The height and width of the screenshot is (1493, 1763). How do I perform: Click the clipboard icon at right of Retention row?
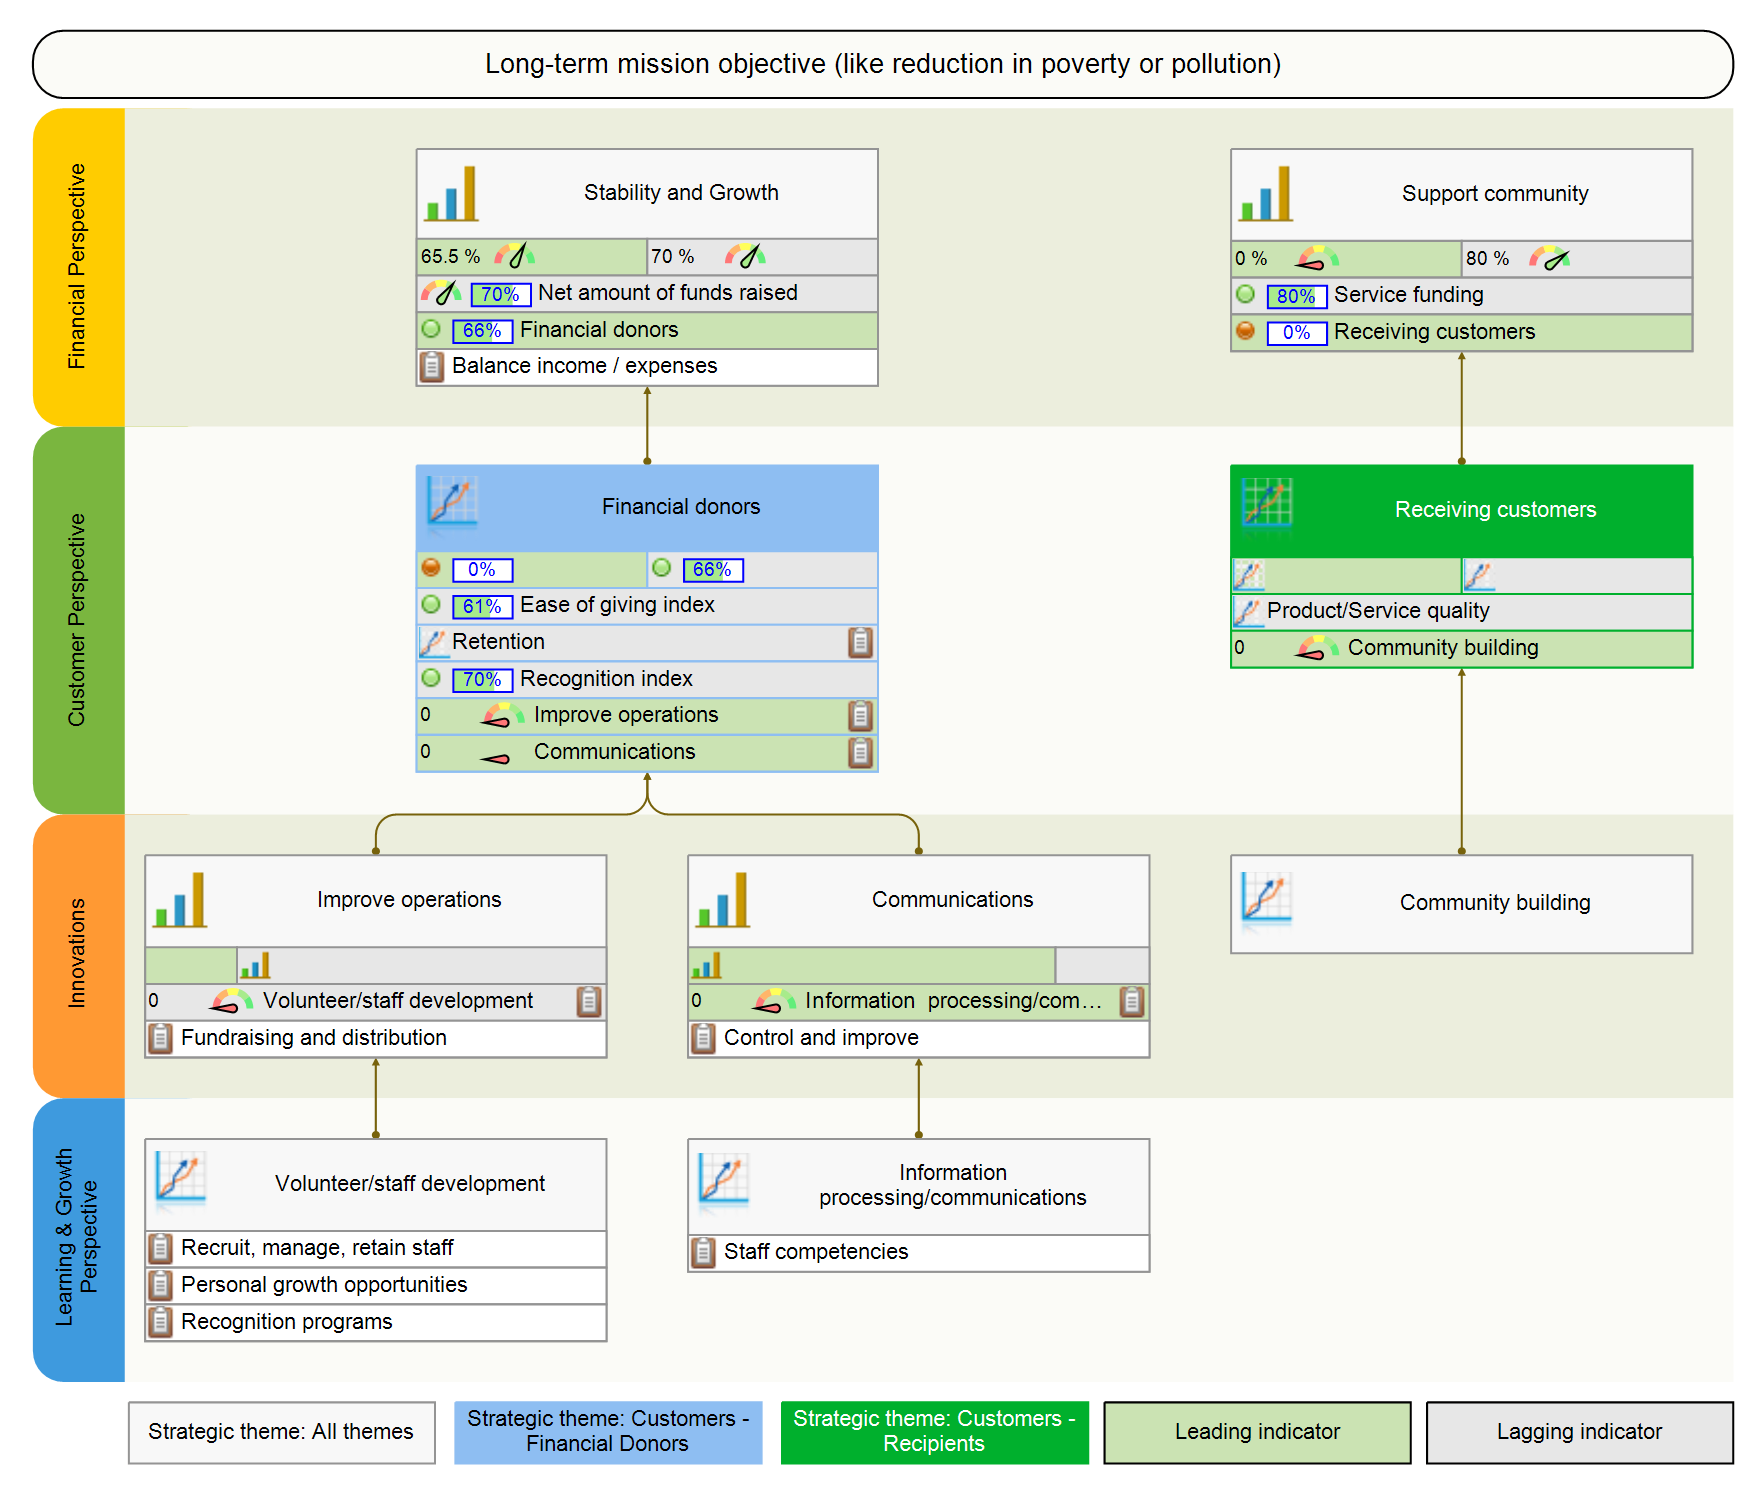[x=860, y=642]
